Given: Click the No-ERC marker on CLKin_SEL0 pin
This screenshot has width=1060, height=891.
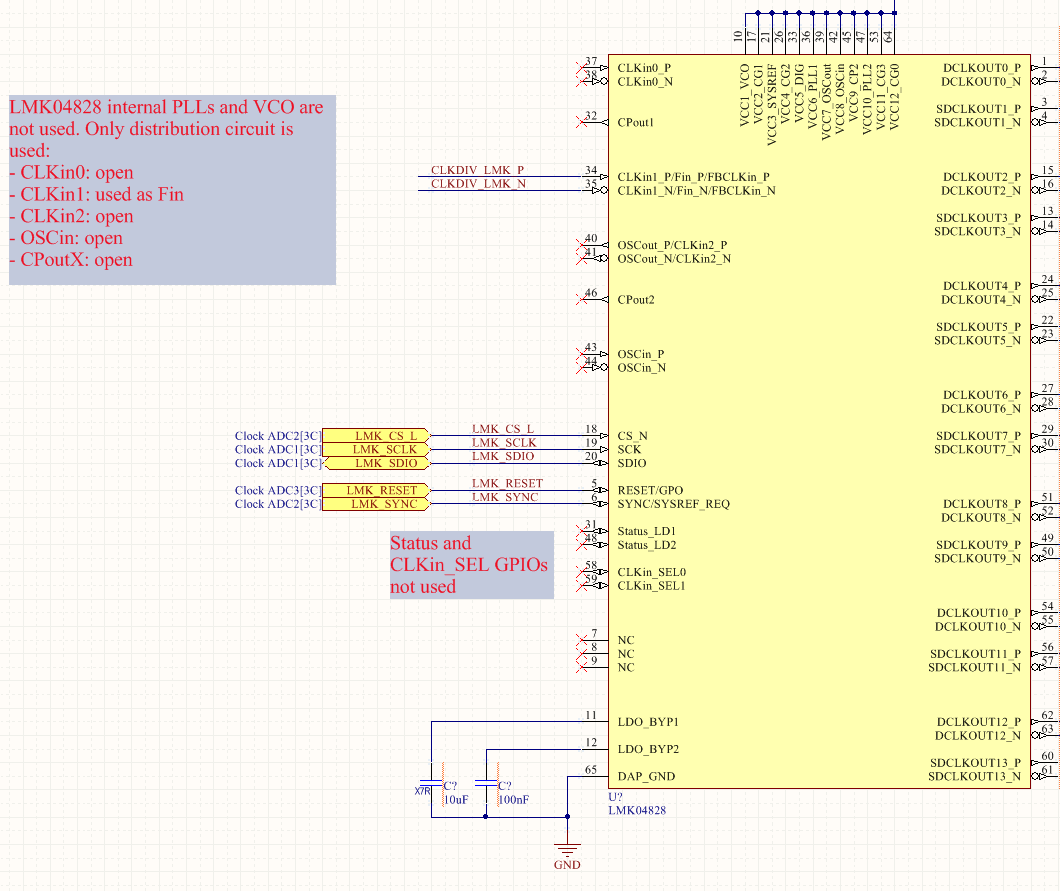Looking at the screenshot, I should click(583, 570).
